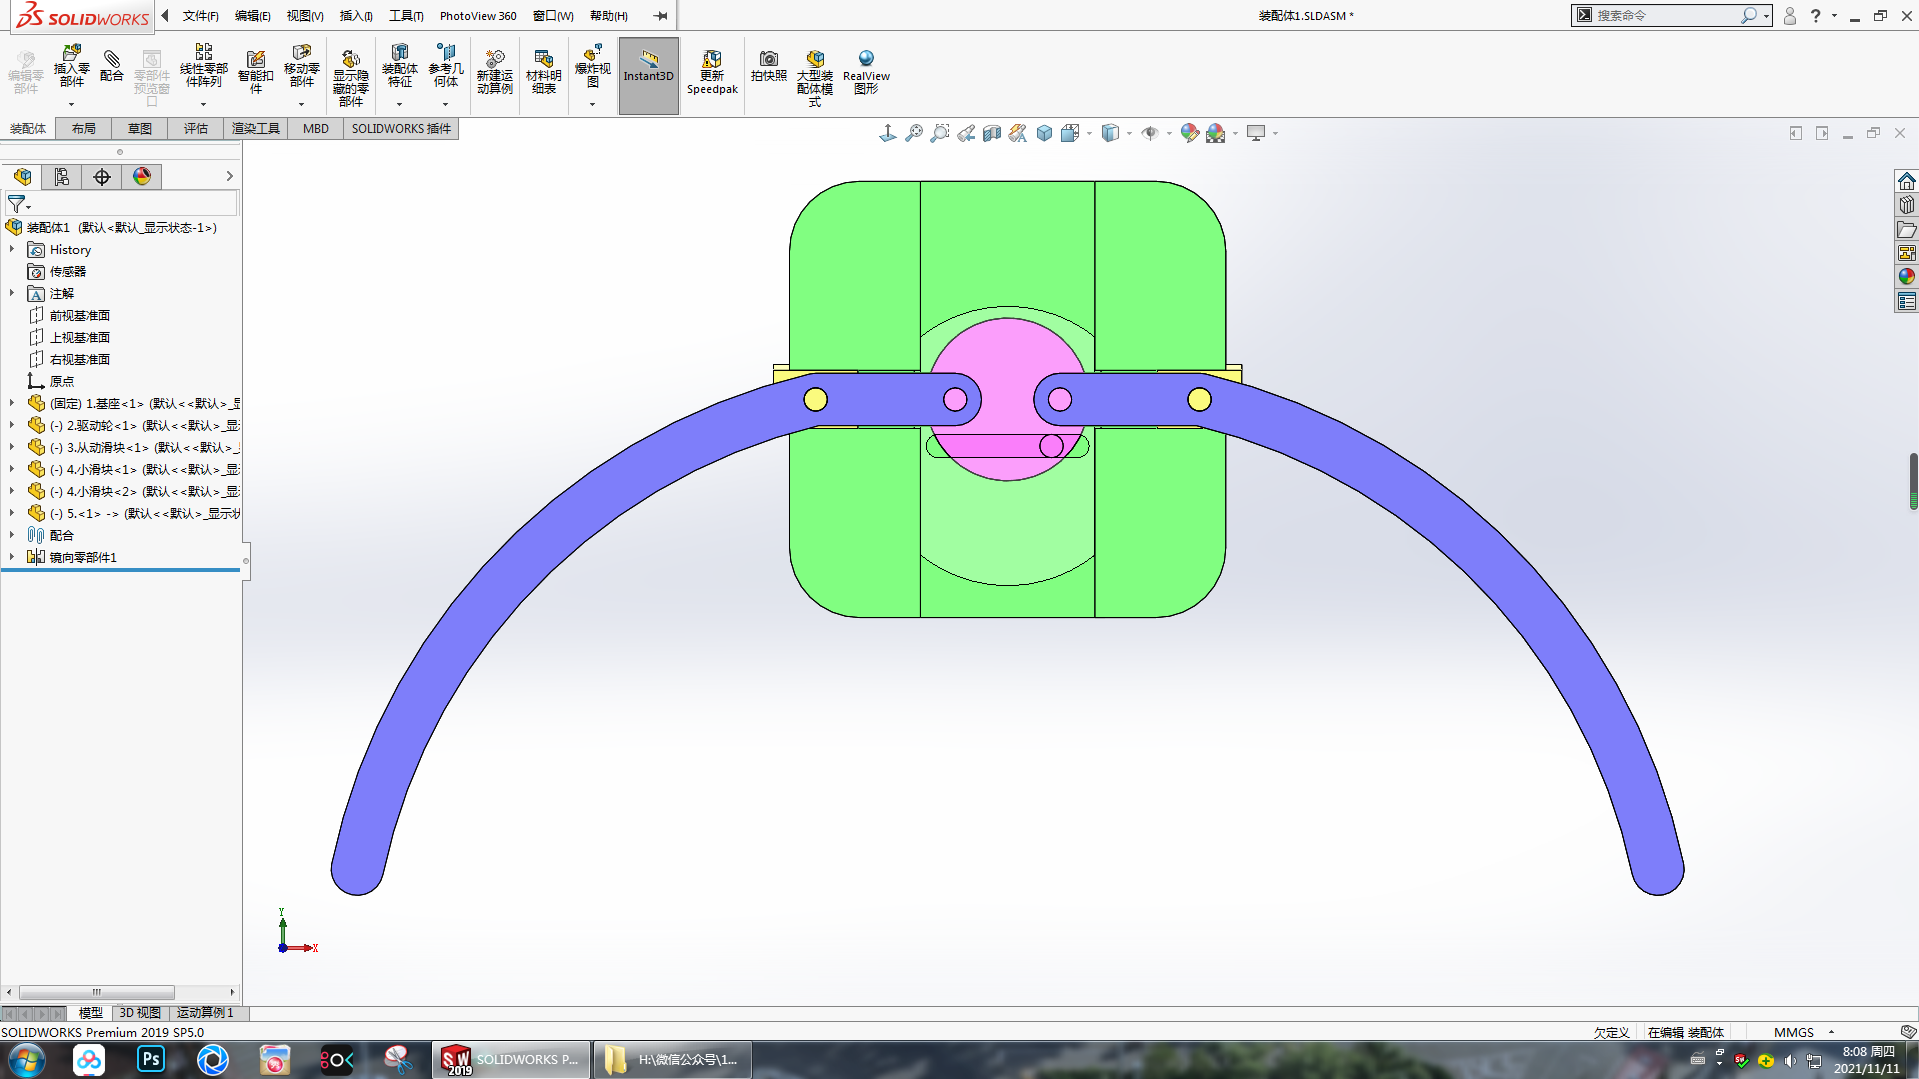The image size is (1919, 1079).
Task: Switch to 运动算例 1 bottom tab
Action: (x=205, y=1013)
